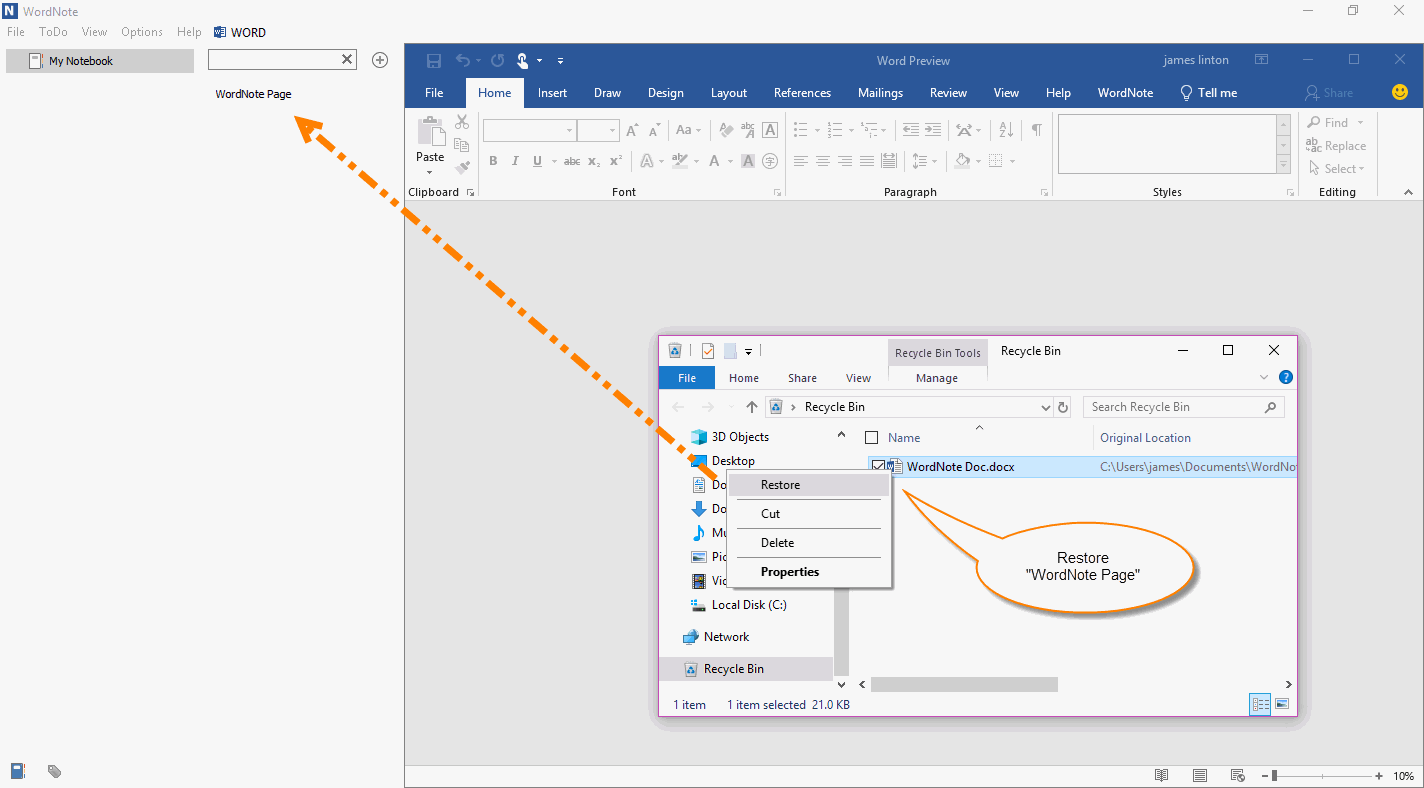Click the Save icon in Word's quick access toolbar
The image size is (1424, 788).
tap(433, 61)
